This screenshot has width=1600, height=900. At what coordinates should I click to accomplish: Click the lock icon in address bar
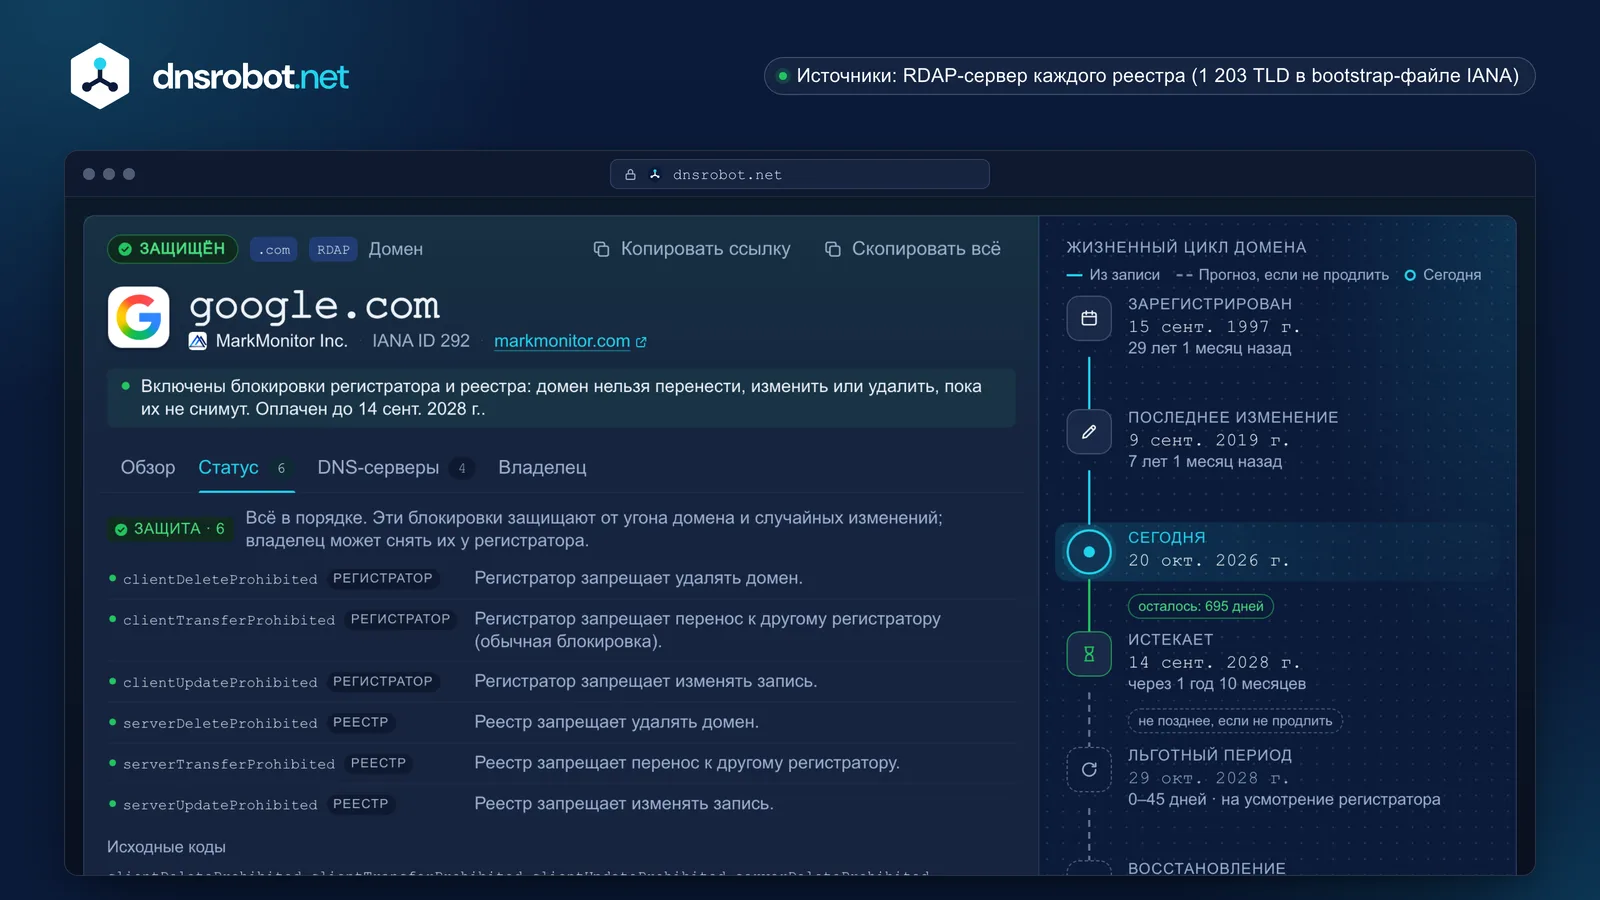[630, 174]
